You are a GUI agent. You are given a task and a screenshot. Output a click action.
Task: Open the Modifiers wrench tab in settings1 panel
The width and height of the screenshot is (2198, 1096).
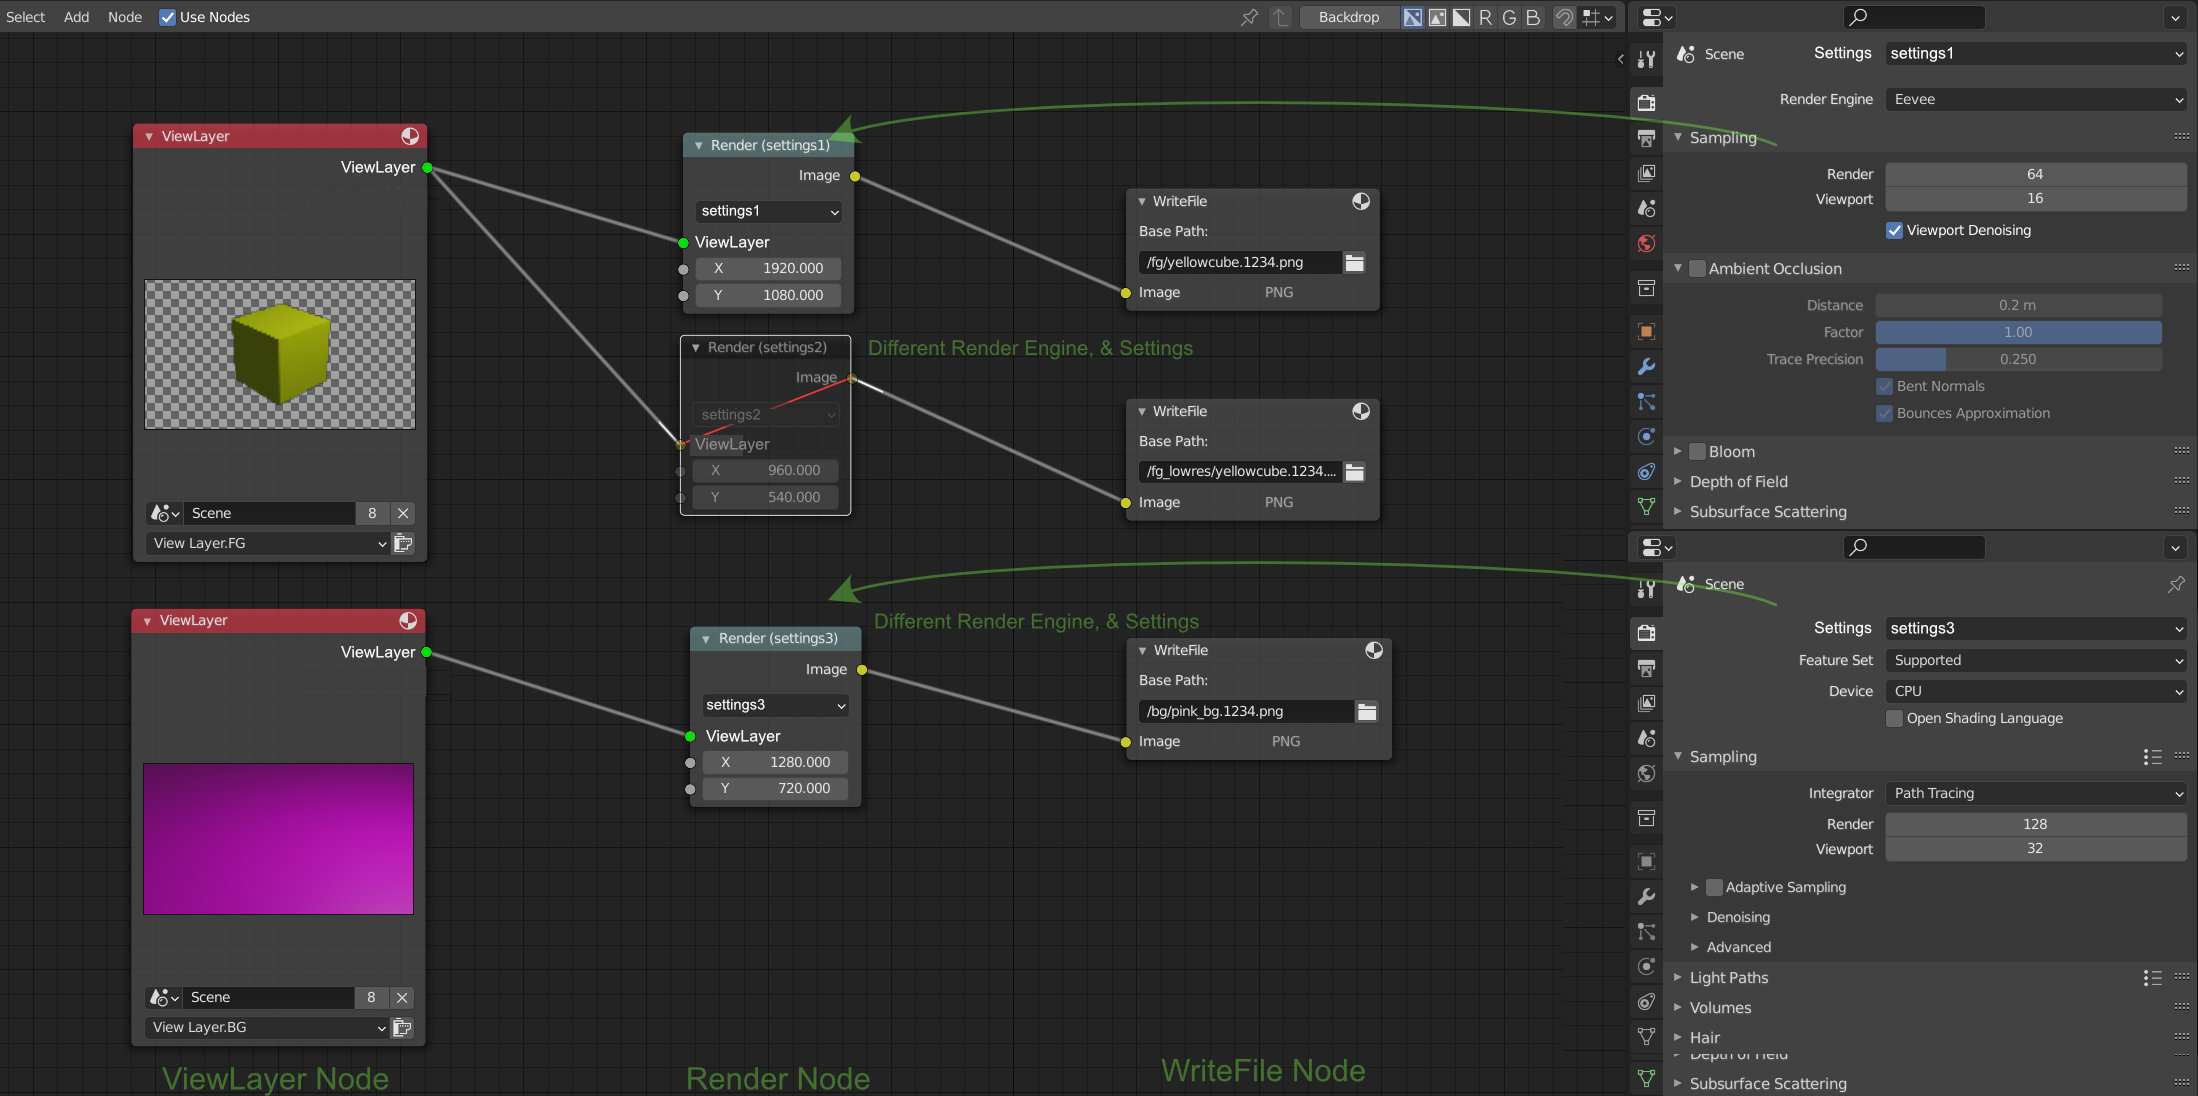pyautogui.click(x=1646, y=366)
